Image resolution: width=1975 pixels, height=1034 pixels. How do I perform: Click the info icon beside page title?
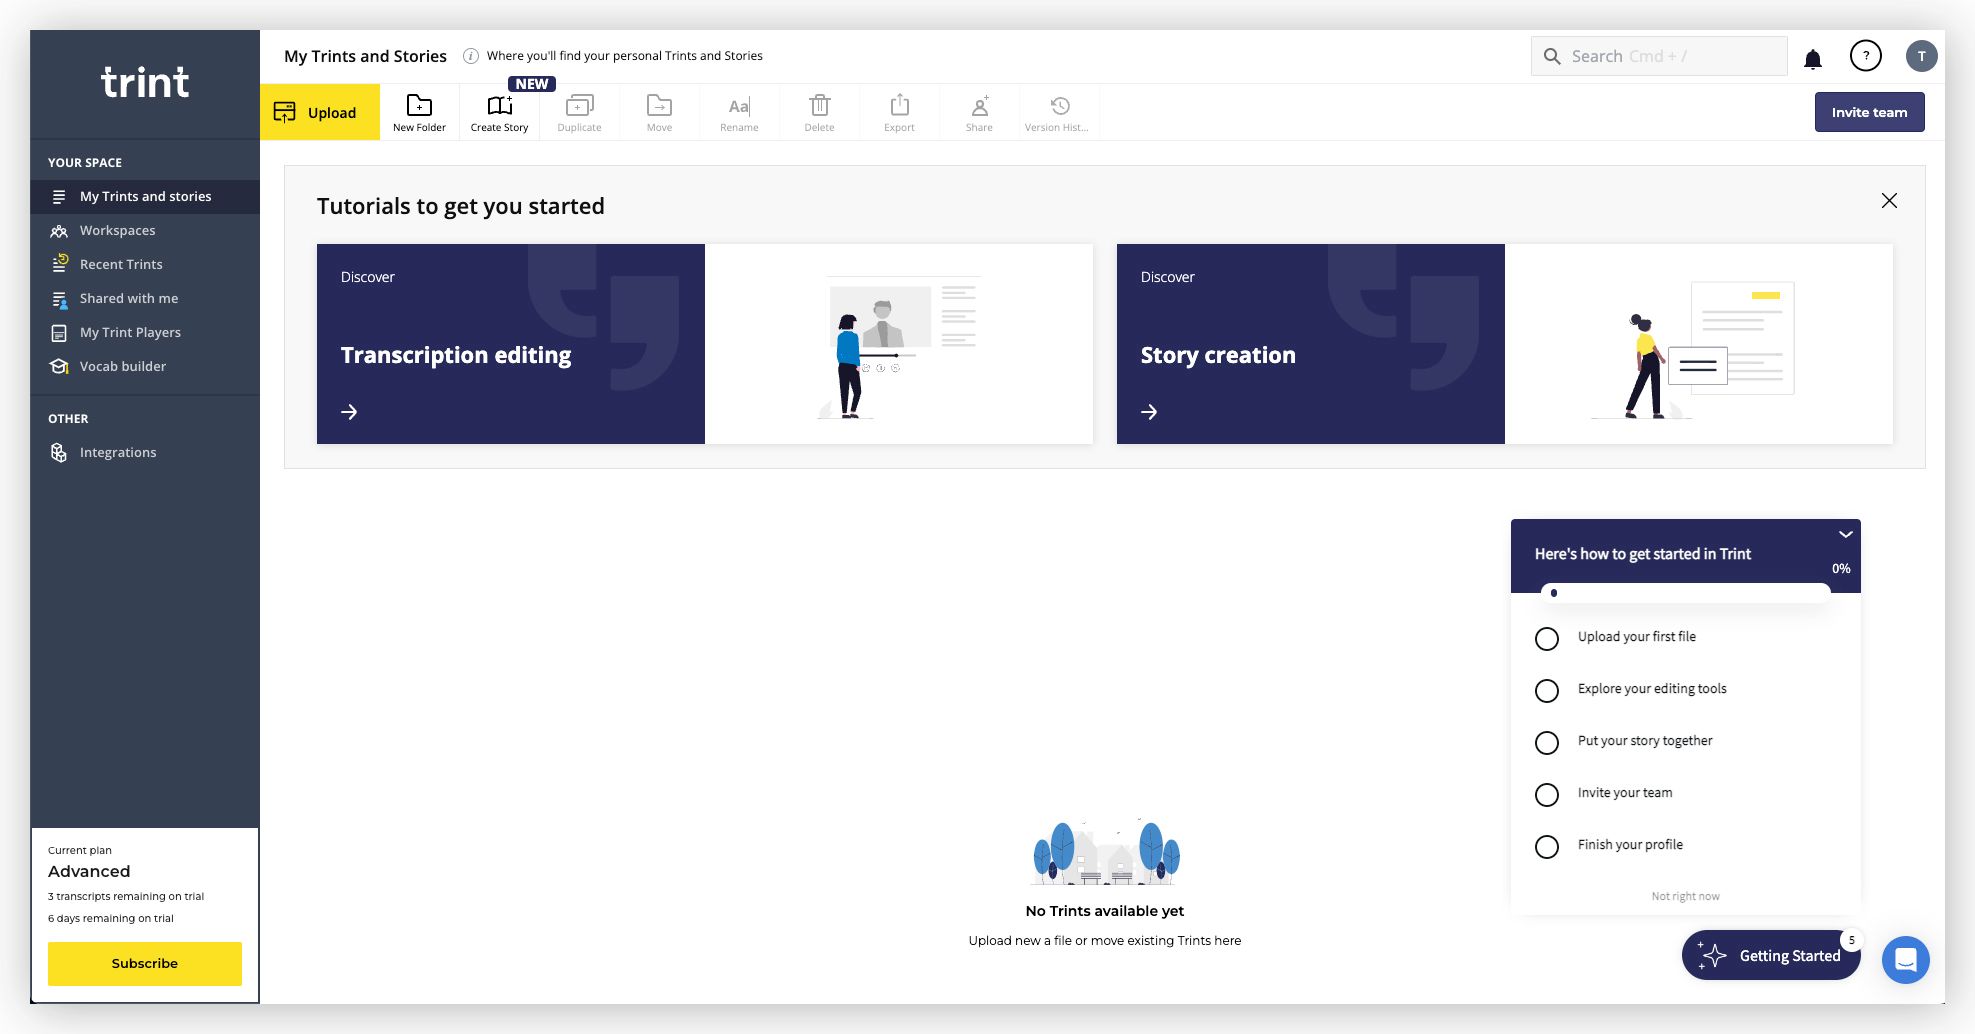pos(471,56)
